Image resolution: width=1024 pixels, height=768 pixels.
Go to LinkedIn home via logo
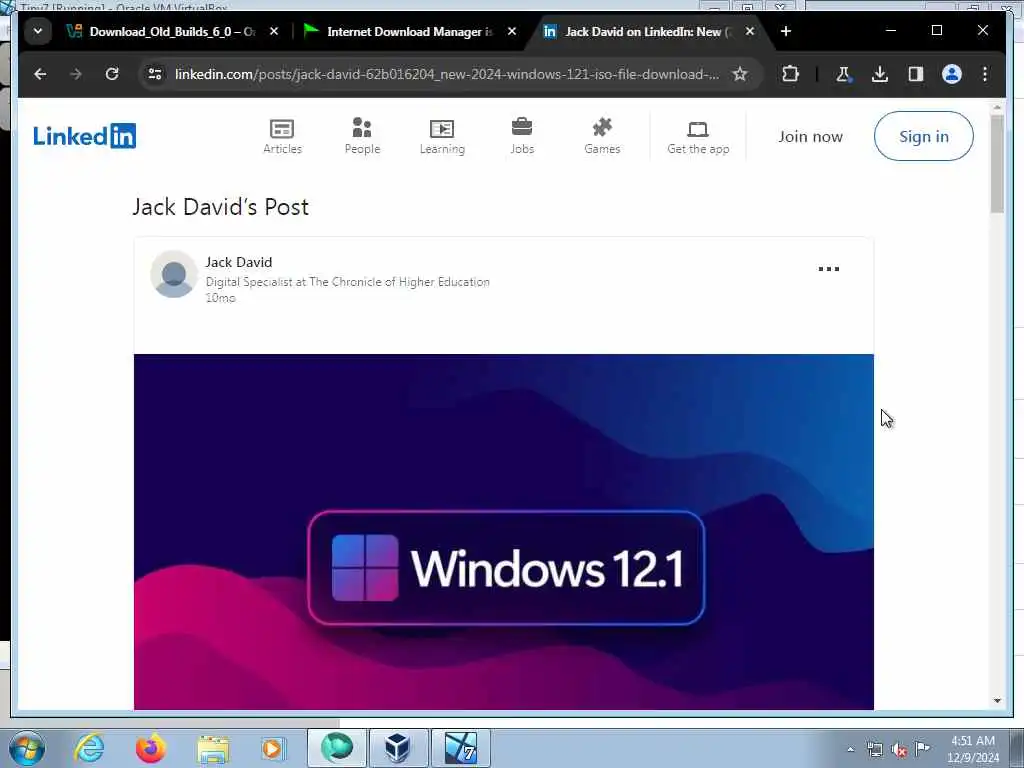(x=84, y=136)
